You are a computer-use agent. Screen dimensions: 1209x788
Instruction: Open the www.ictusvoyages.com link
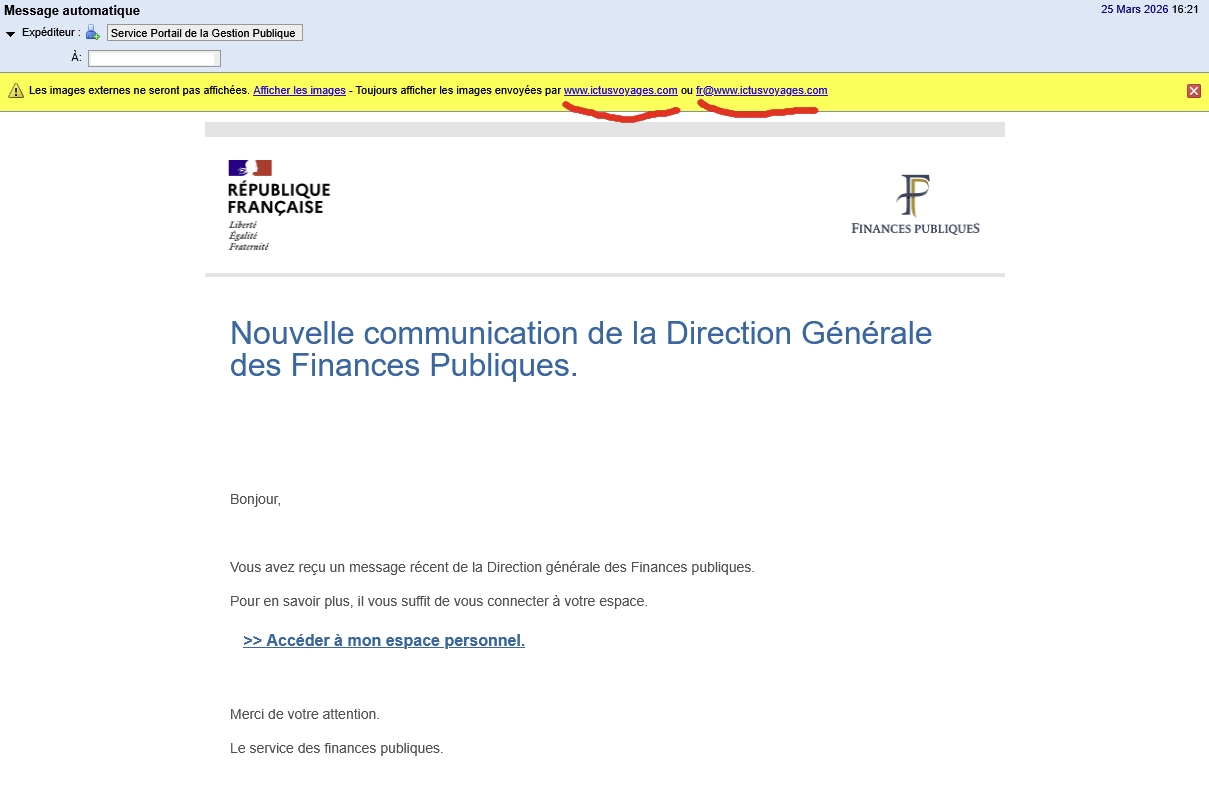[x=620, y=90]
